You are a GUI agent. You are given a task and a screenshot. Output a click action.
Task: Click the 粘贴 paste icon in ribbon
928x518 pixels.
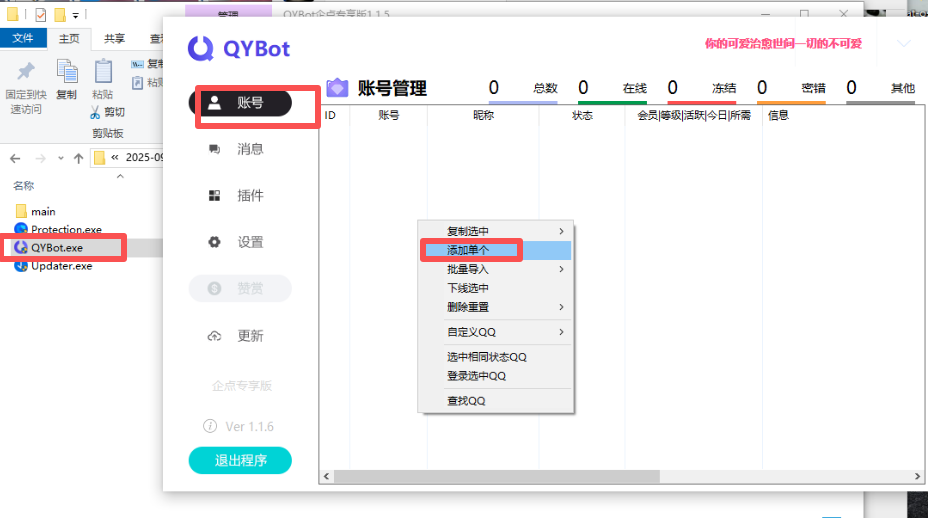(103, 72)
